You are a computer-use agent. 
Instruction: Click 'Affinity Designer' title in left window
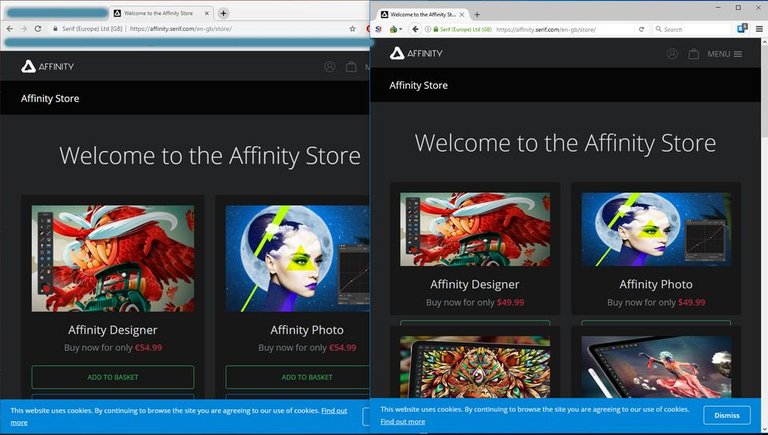click(113, 330)
